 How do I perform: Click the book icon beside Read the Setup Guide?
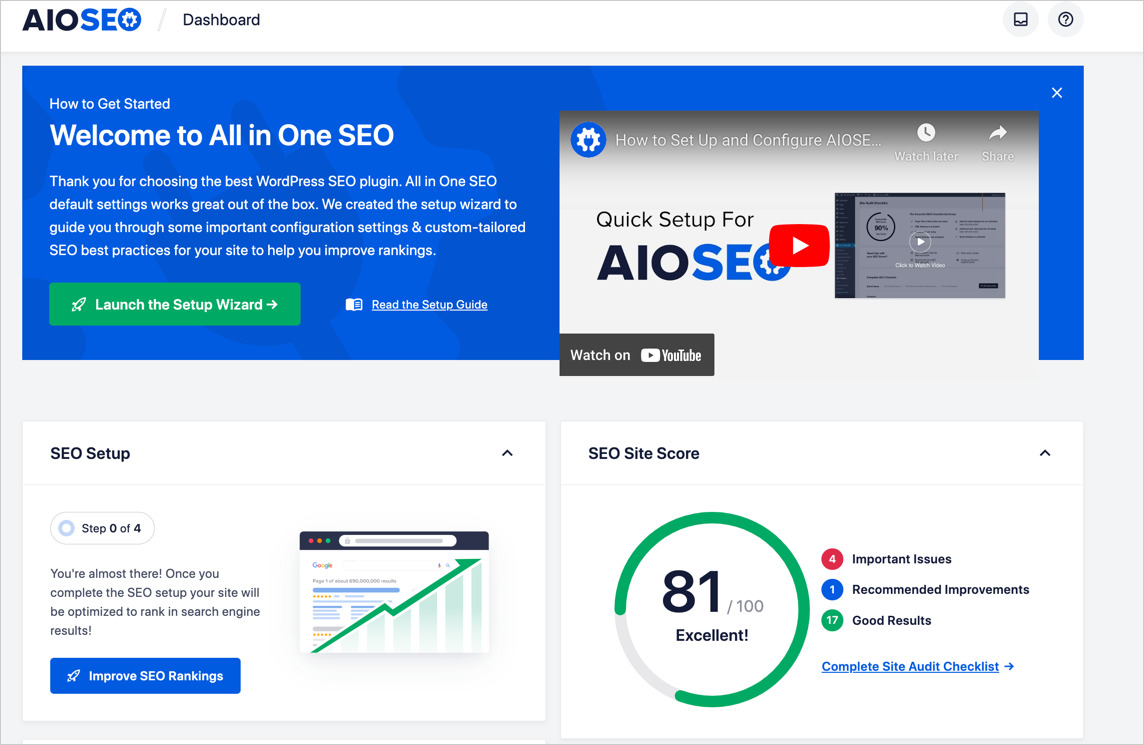tap(353, 304)
